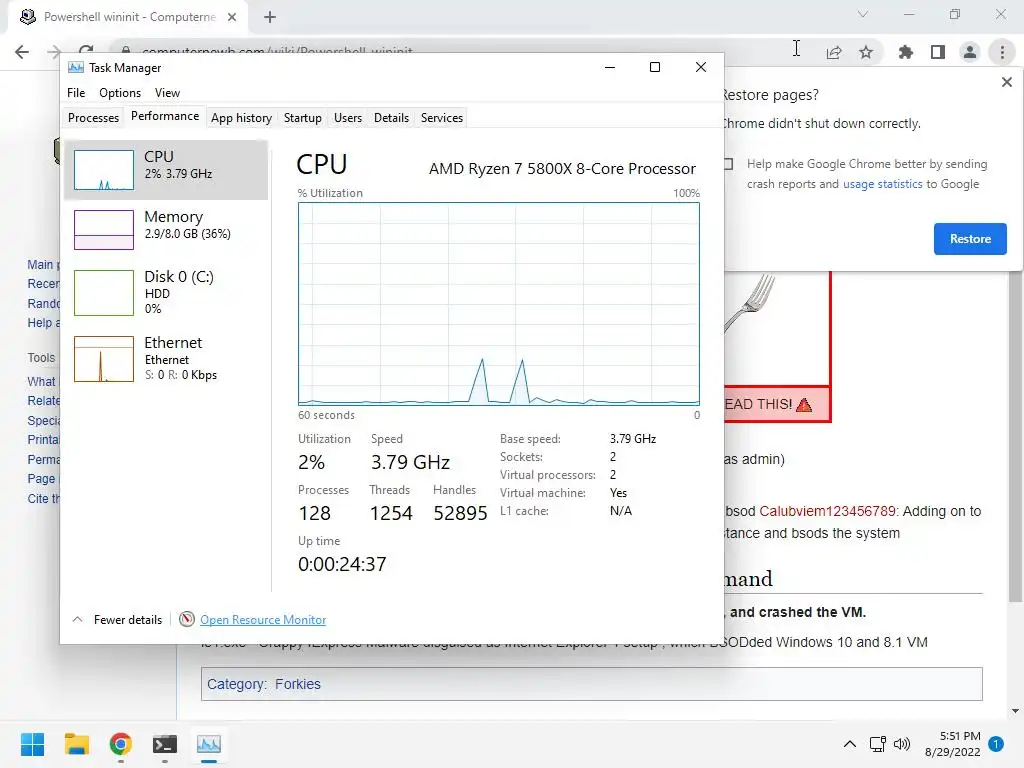This screenshot has height=768, width=1024.
Task: Select Ethernet performance item
Action: 167,359
